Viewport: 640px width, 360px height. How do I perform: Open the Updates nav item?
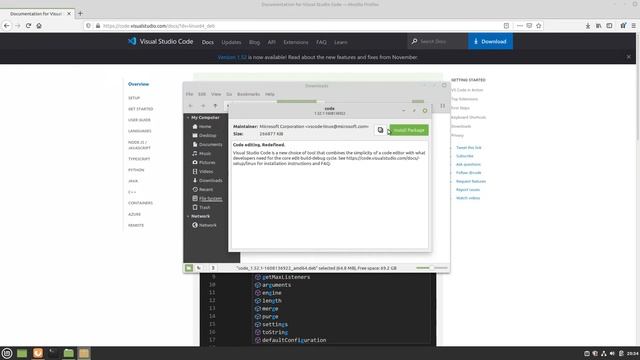coord(231,42)
